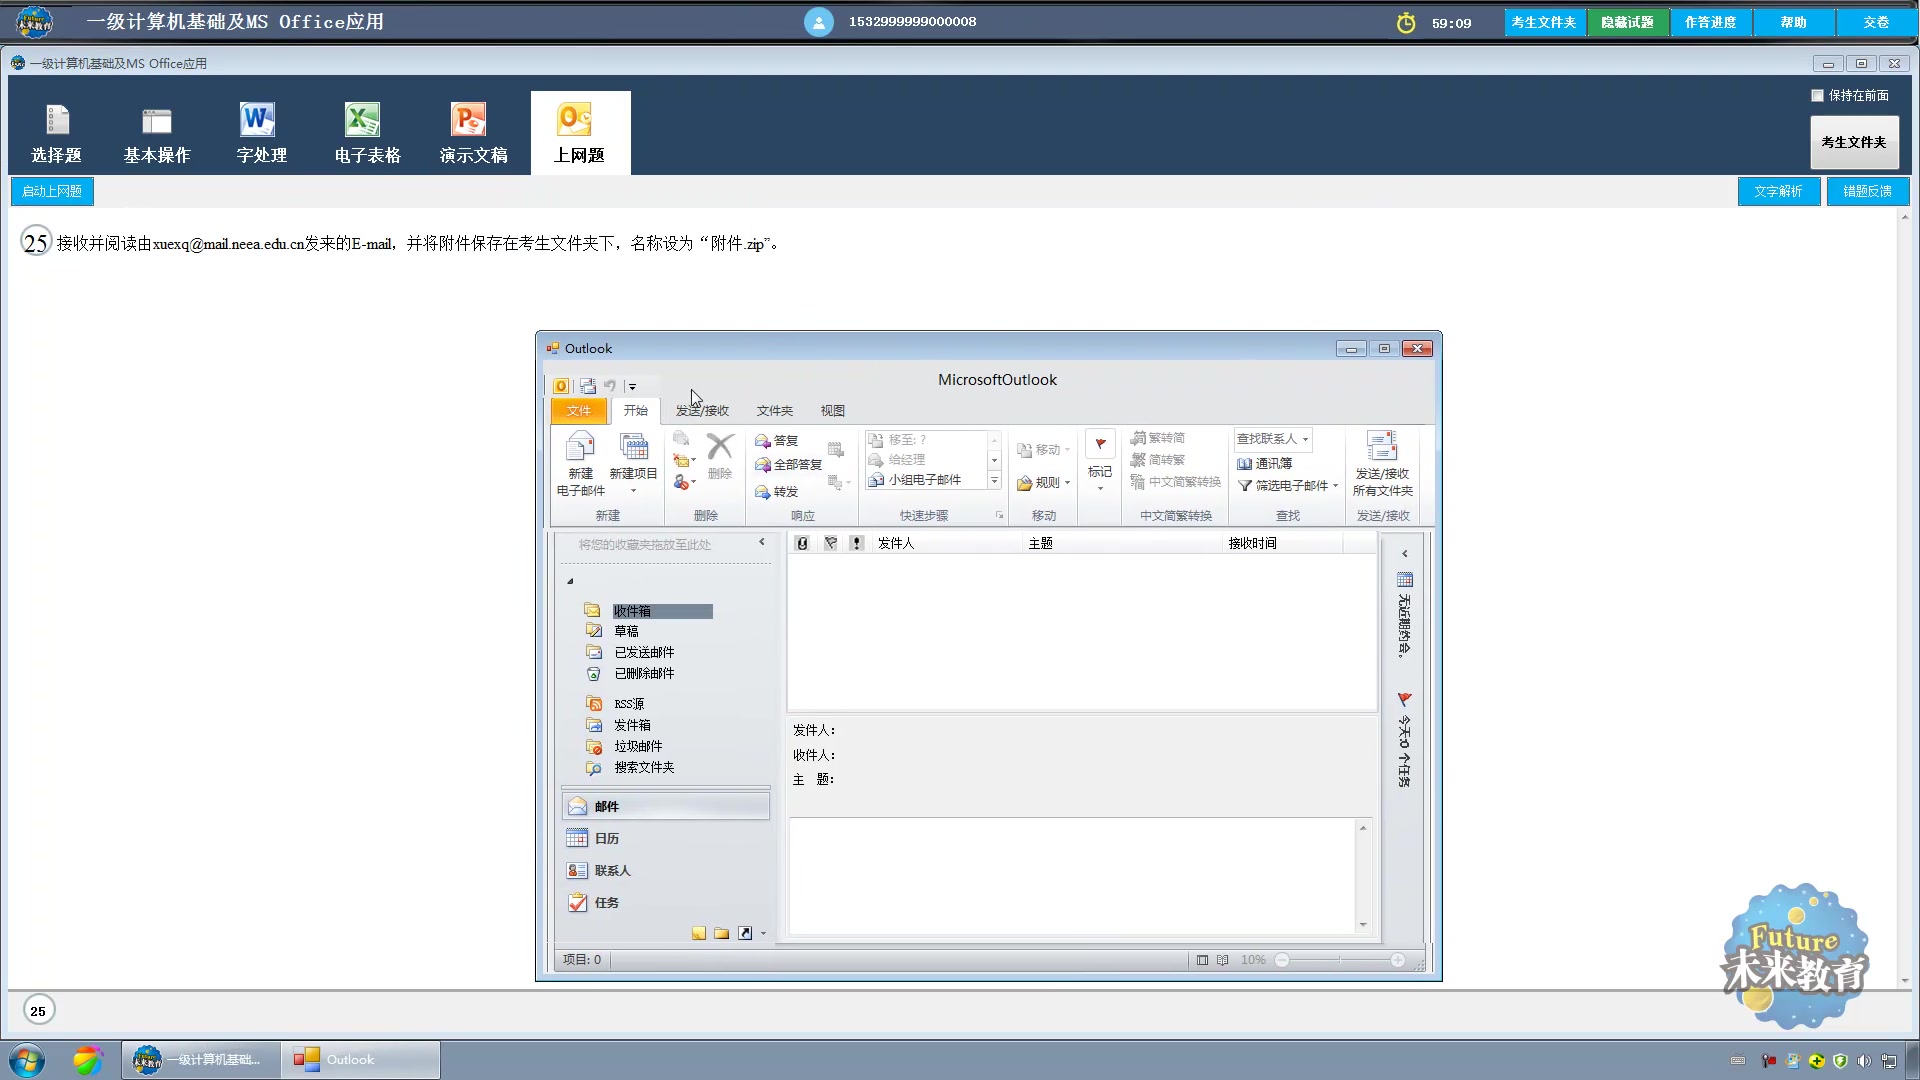Open Contacts (联系人) in navigation pane
1920x1080 pixels.
click(611, 871)
